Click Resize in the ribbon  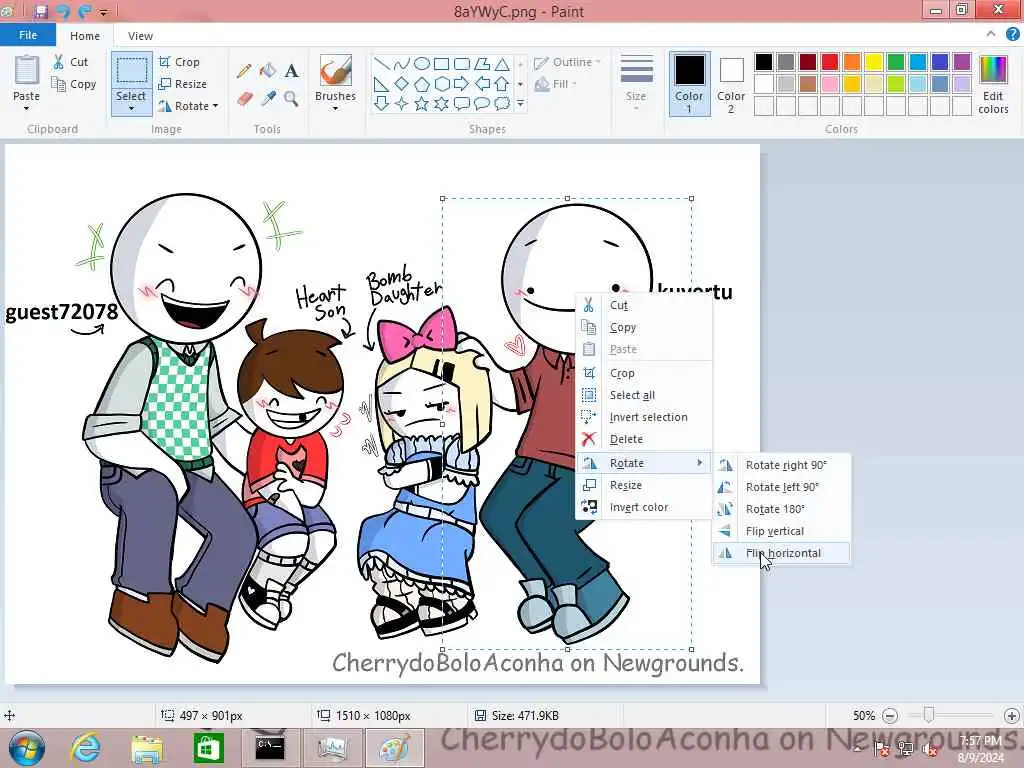[182, 84]
